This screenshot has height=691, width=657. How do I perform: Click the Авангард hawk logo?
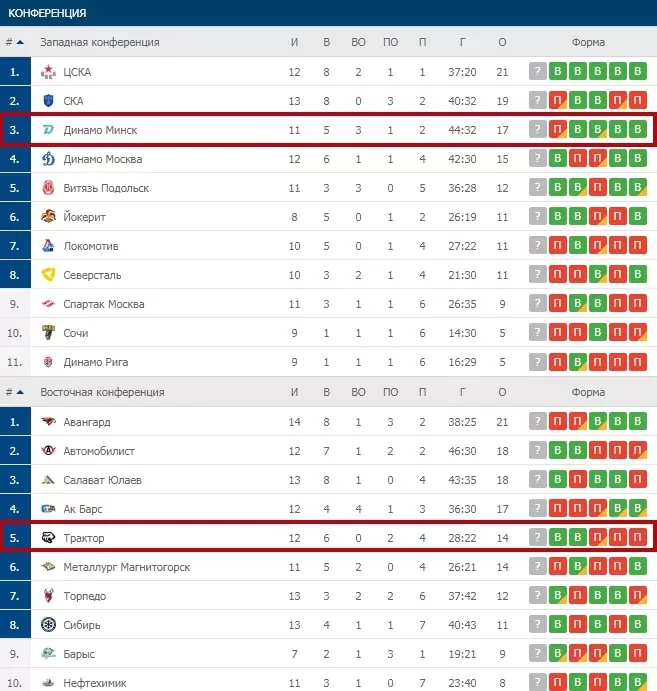pos(48,422)
